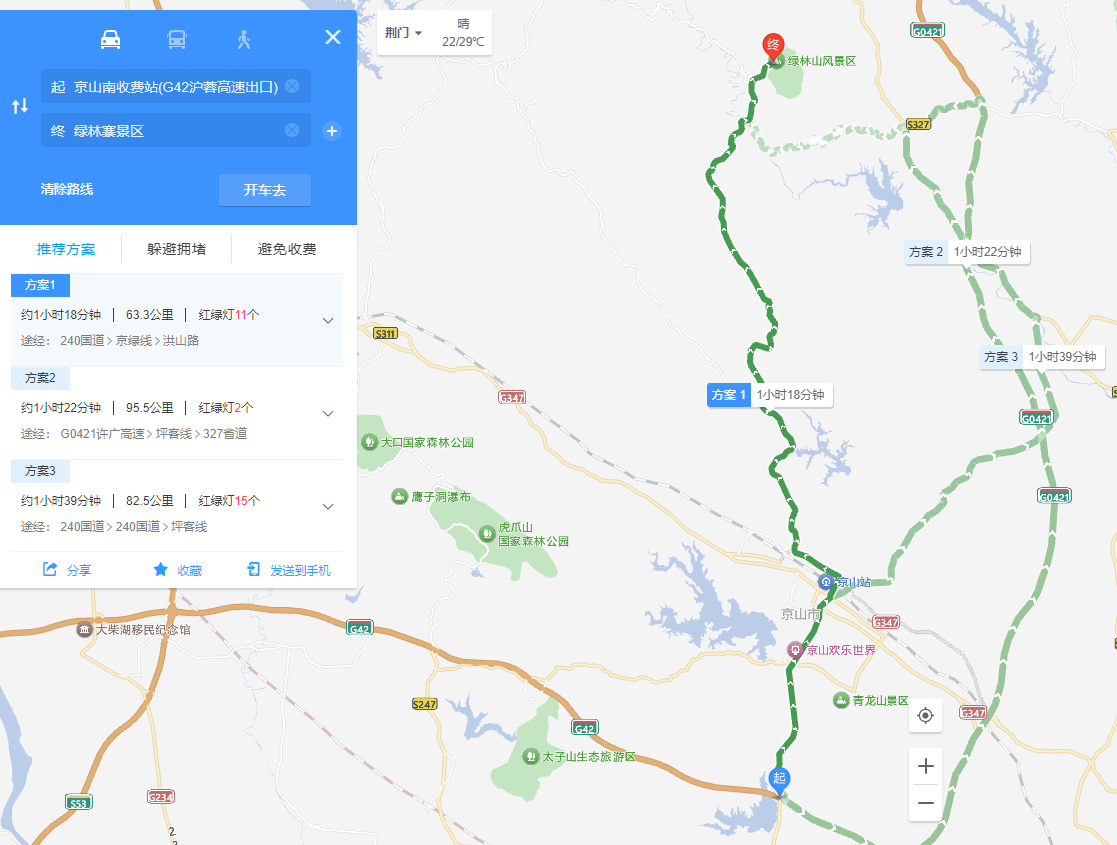Expand details for 方案1 route
The width and height of the screenshot is (1117, 845).
pos(328,321)
